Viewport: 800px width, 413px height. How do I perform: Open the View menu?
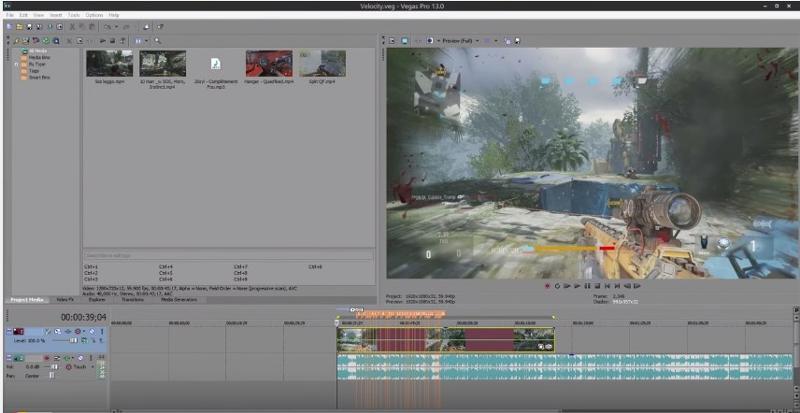pos(38,15)
